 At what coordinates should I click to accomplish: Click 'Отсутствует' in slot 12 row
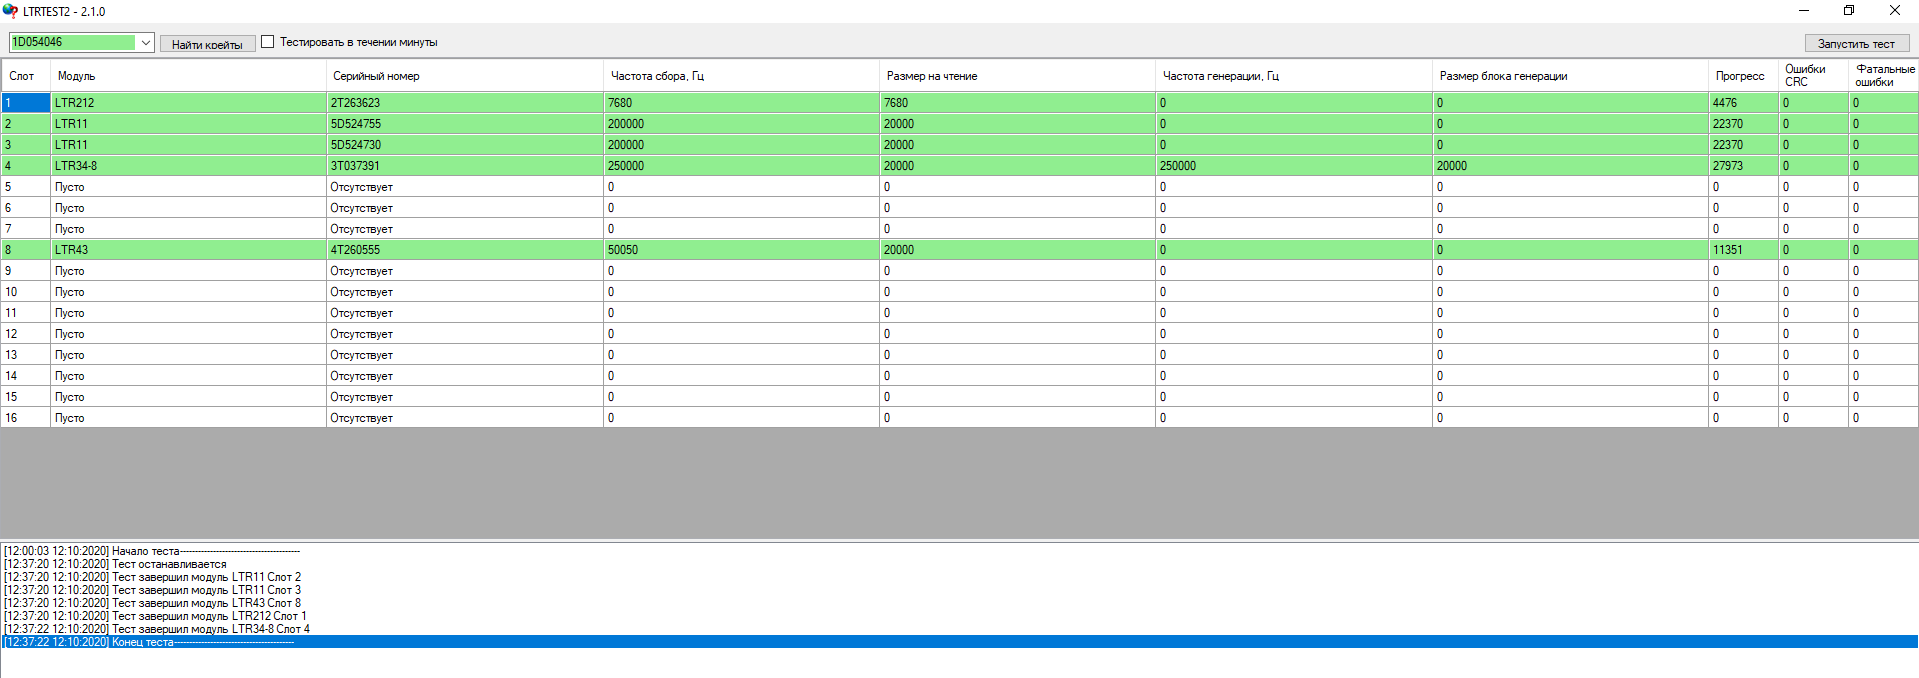pos(464,334)
